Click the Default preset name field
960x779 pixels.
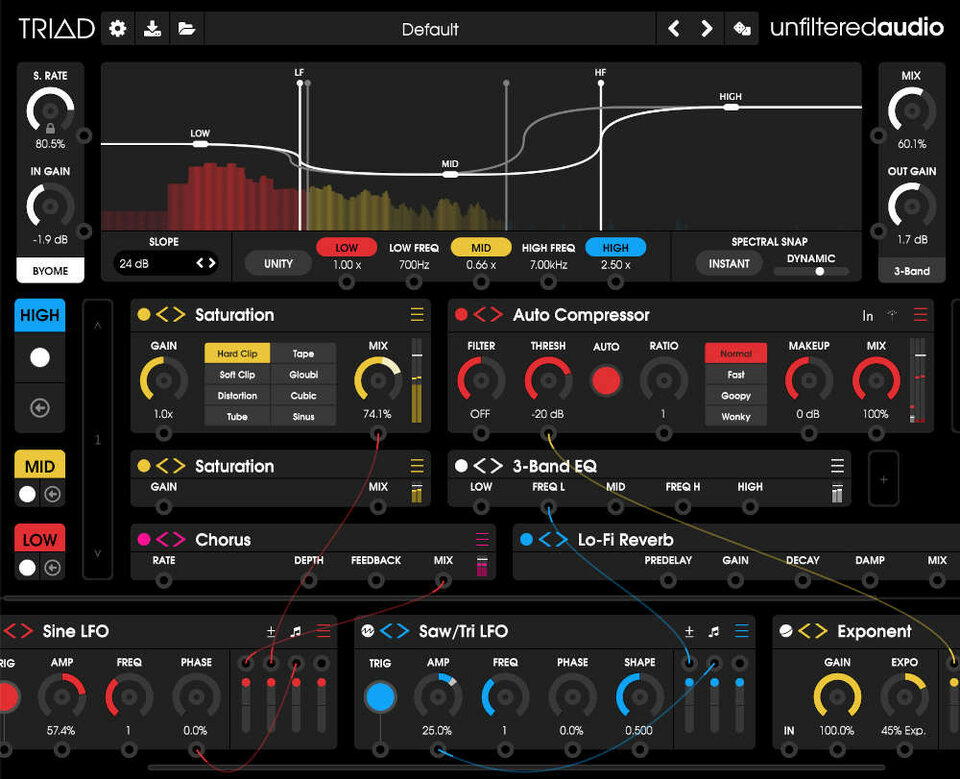pyautogui.click(x=430, y=28)
